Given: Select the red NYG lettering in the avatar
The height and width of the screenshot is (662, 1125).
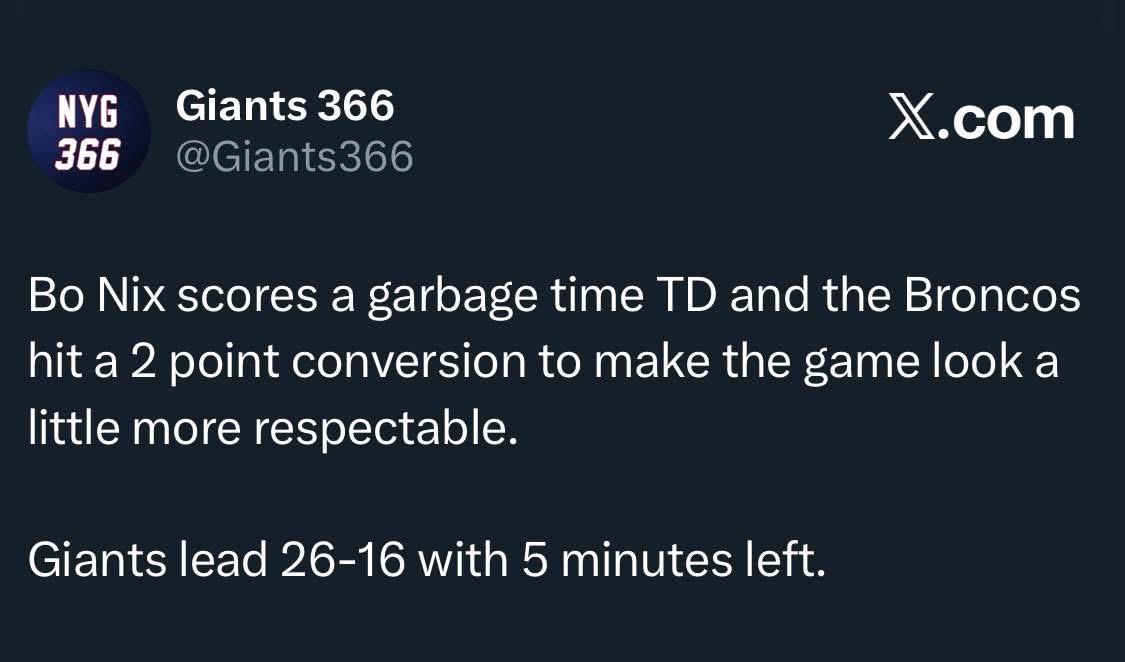Looking at the screenshot, I should coord(88,111).
